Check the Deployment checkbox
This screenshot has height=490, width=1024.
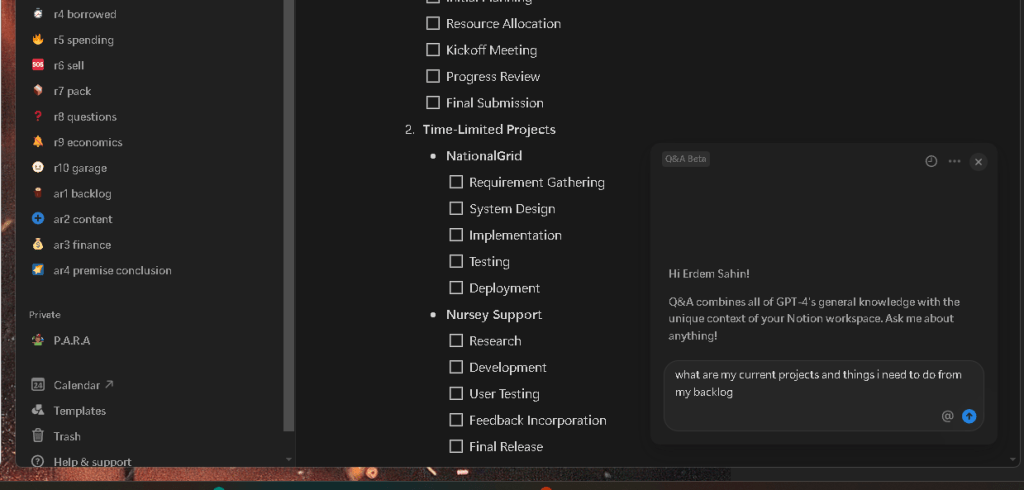(x=456, y=287)
